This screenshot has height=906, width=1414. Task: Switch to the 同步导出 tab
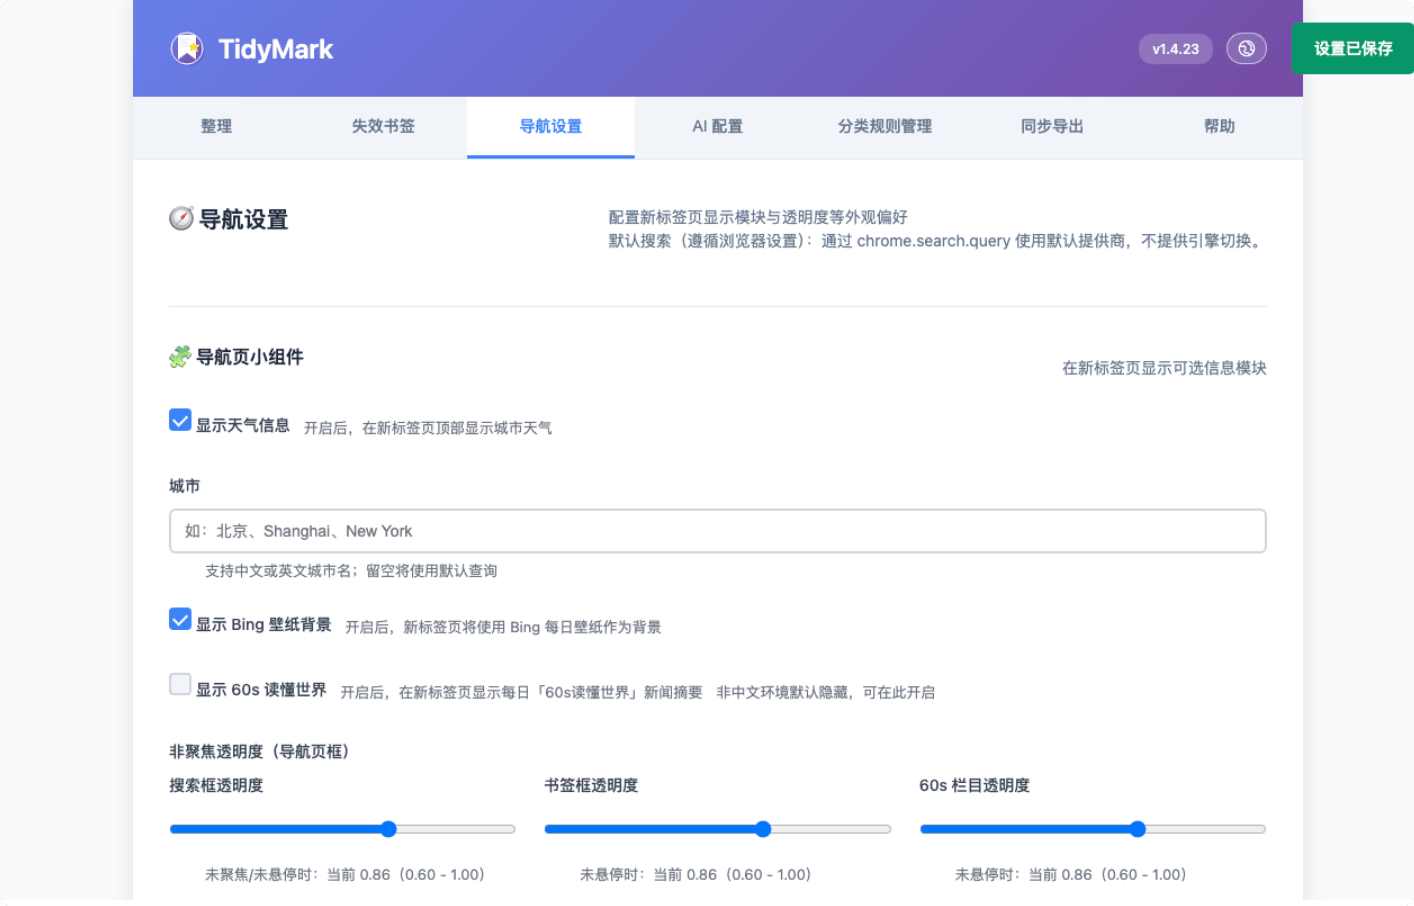click(1051, 127)
